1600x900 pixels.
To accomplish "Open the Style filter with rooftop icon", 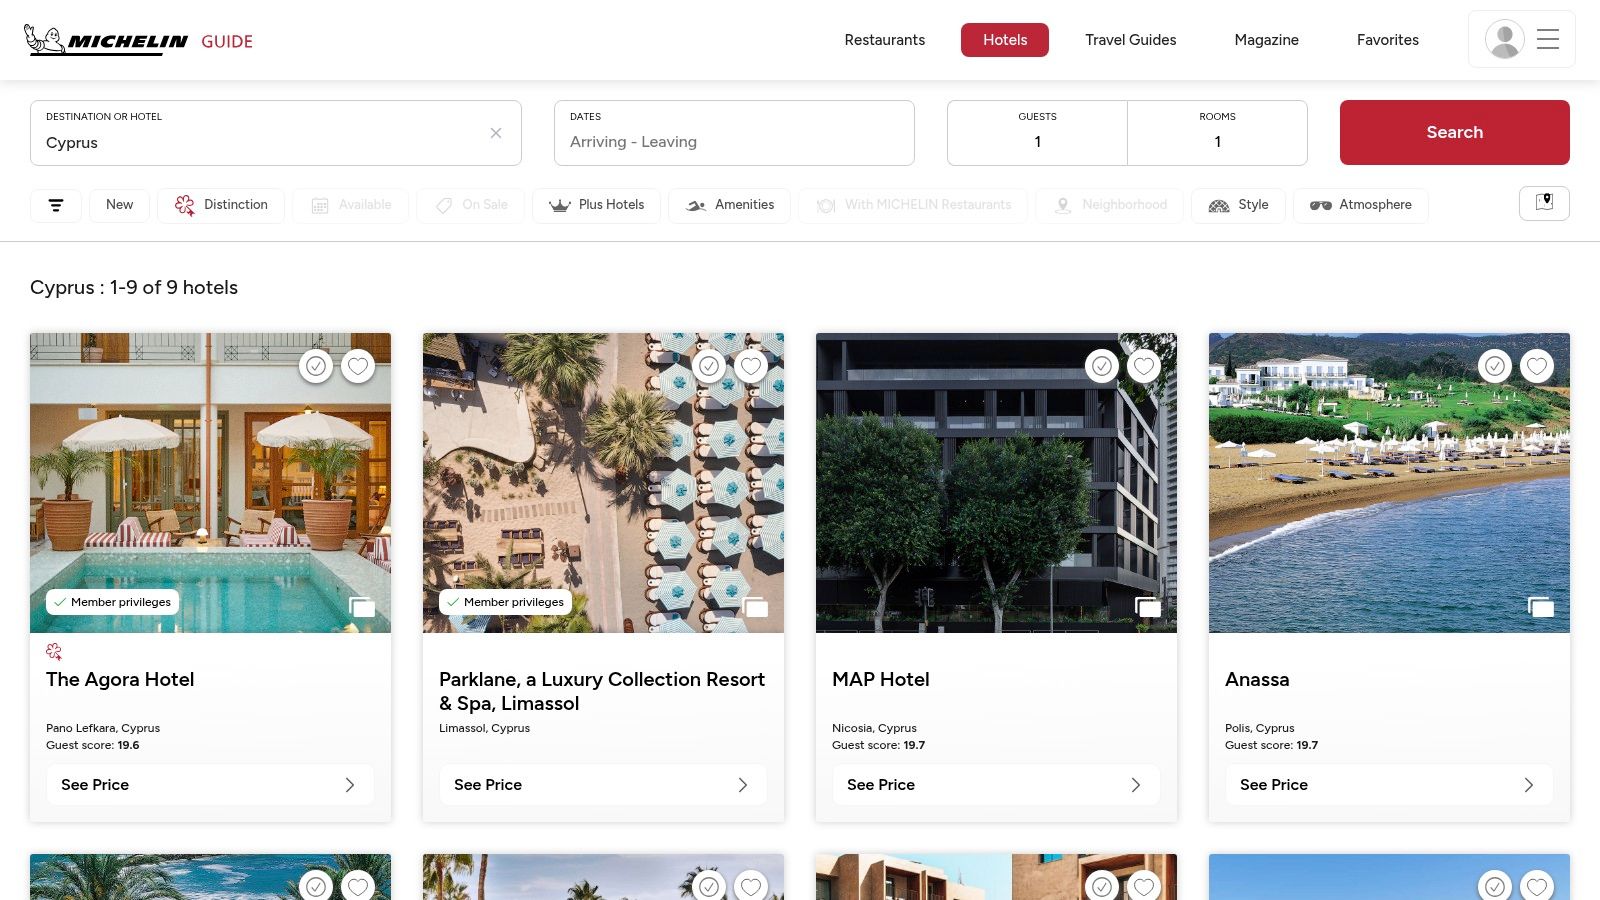I will click(x=1219, y=206).
